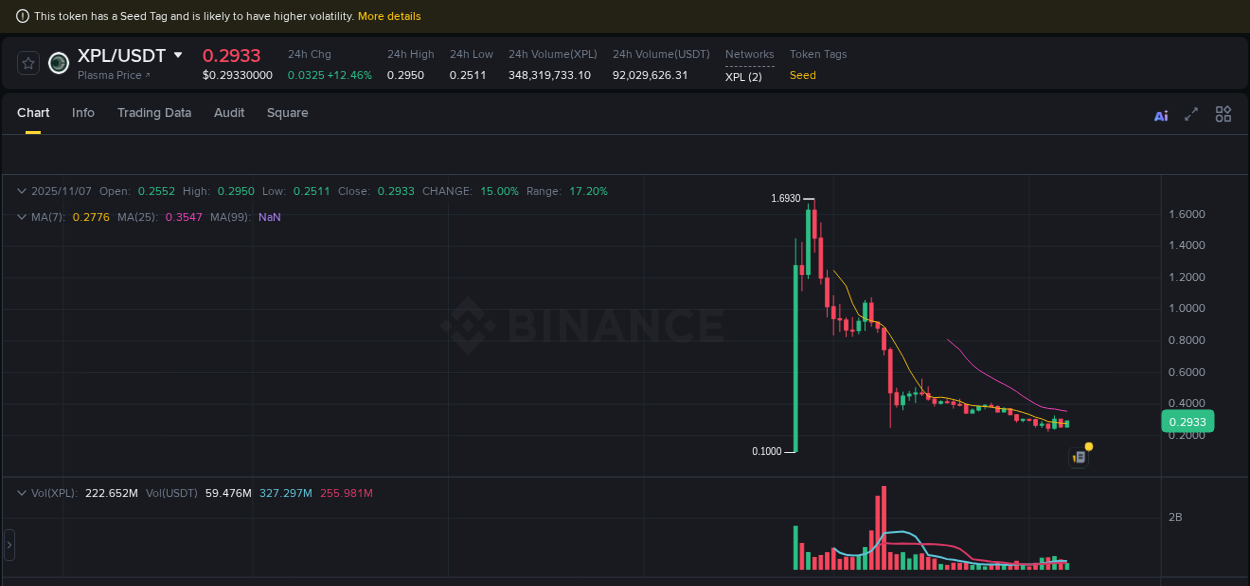Open the Audit tab

(x=228, y=113)
